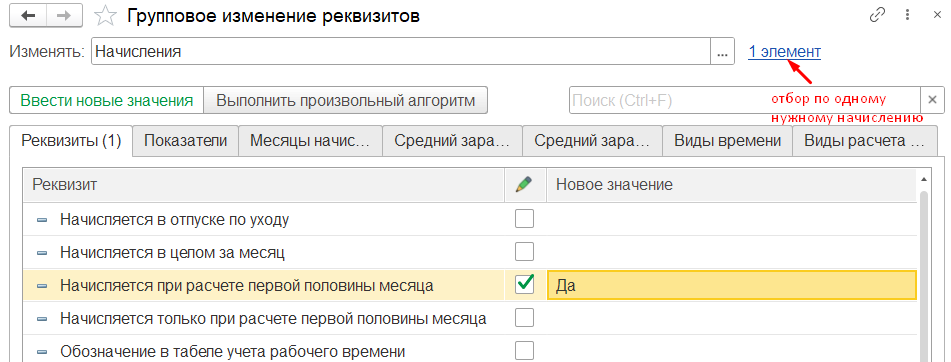Go forward with the right arrow button
This screenshot has width=951, height=362.
pyautogui.click(x=64, y=16)
